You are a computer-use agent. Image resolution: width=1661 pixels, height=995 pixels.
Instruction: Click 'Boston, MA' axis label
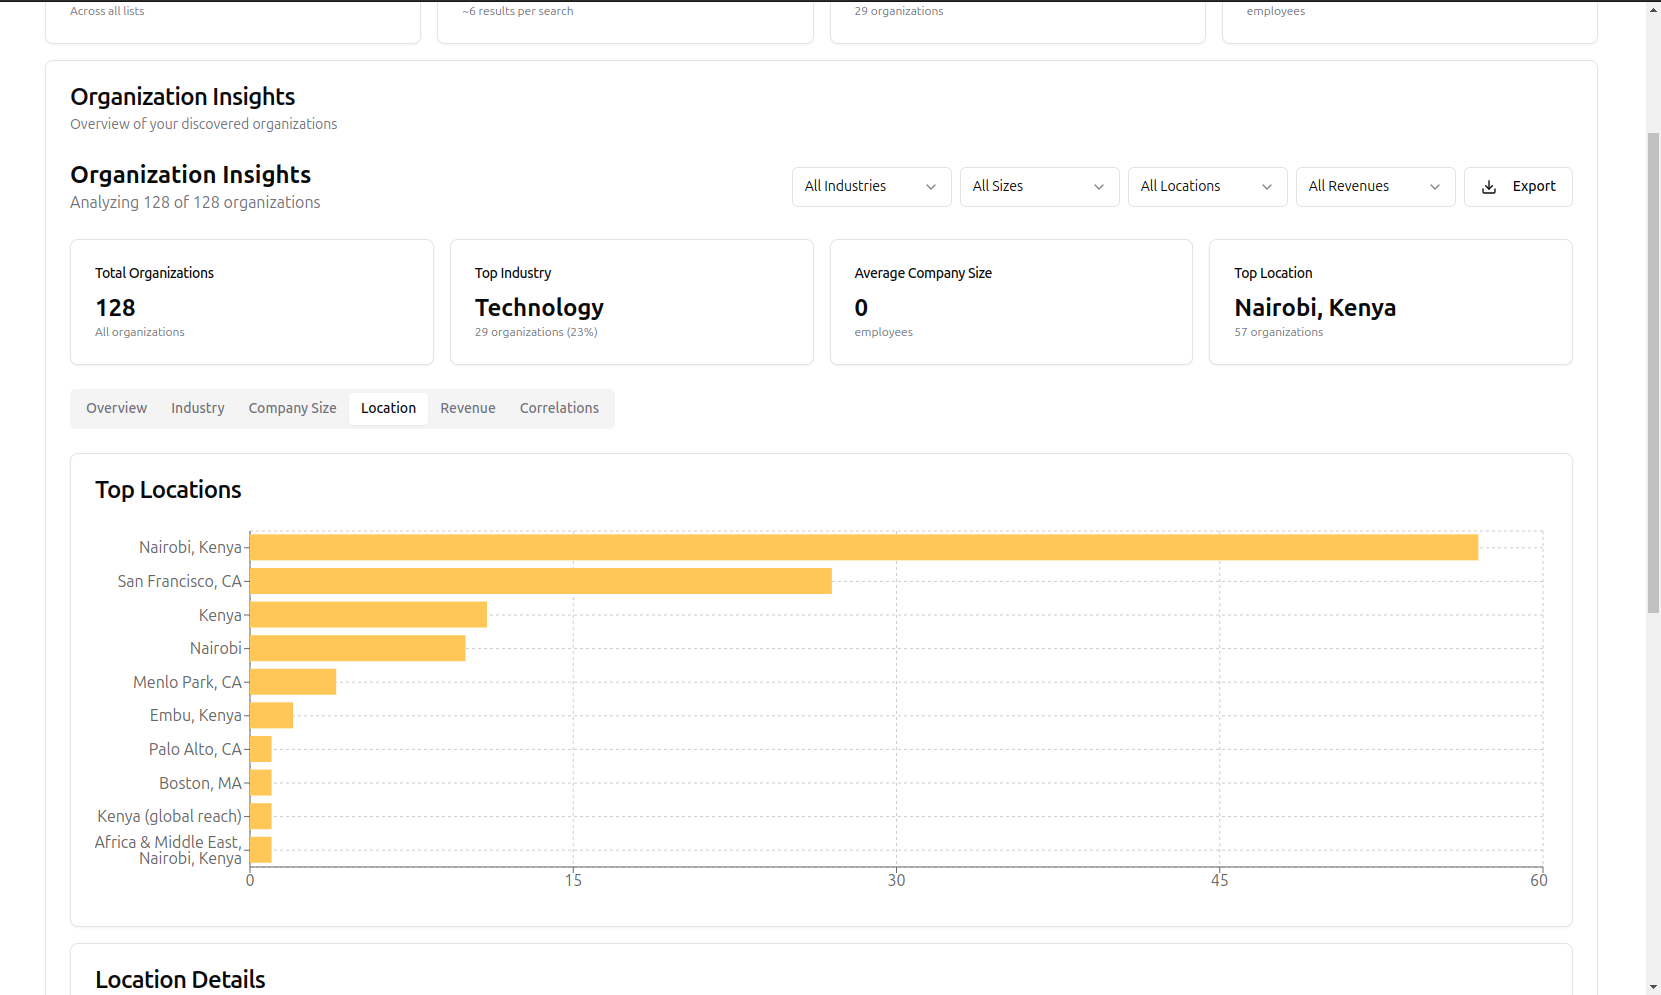[201, 783]
